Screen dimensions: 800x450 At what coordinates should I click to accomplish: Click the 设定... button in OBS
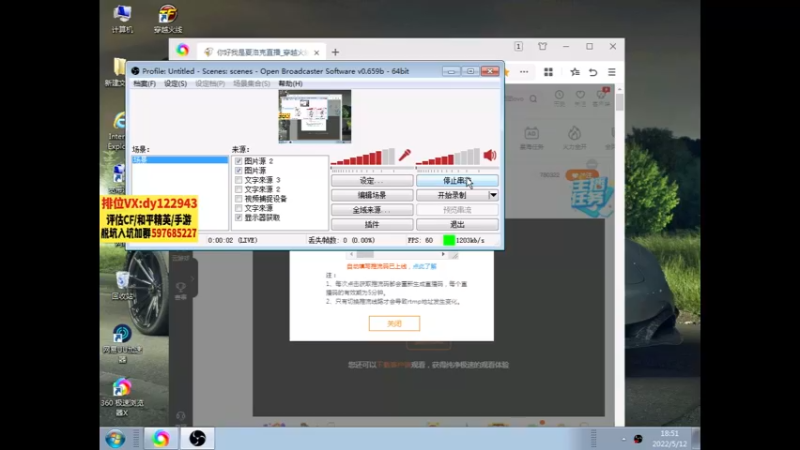coord(372,181)
